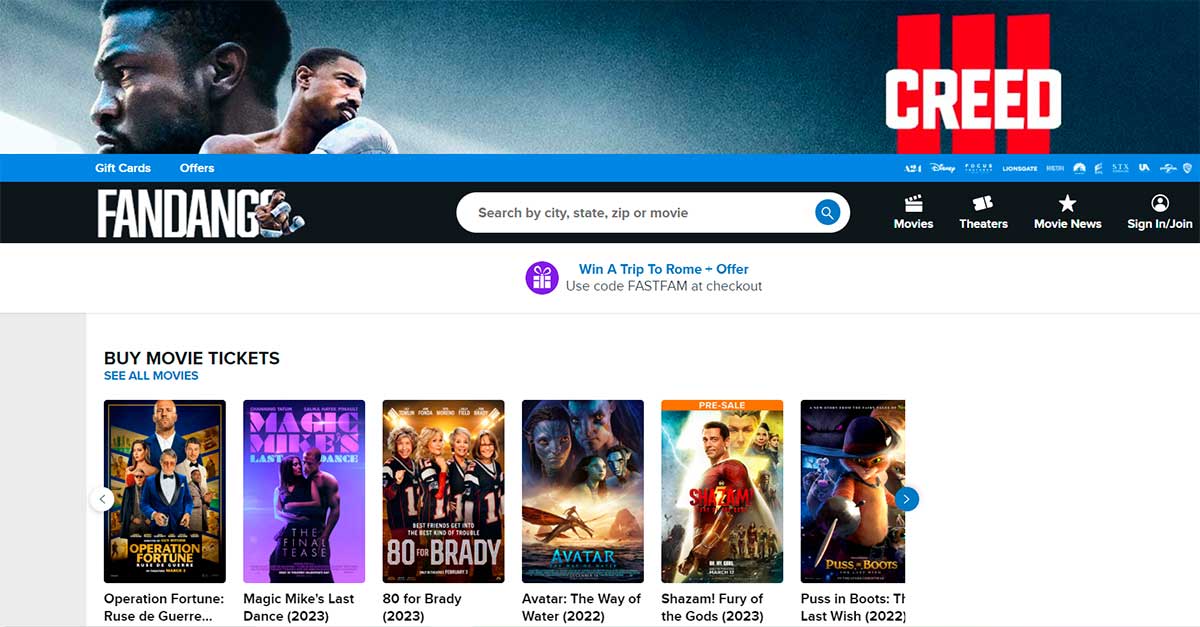Image resolution: width=1200 pixels, height=627 pixels.
Task: Click the Paramount mountain logo
Action: tap(1079, 168)
